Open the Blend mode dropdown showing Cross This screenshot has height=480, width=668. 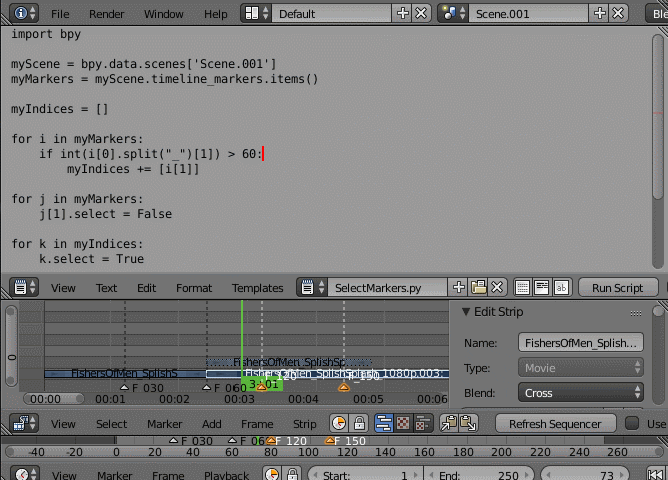pyautogui.click(x=580, y=393)
